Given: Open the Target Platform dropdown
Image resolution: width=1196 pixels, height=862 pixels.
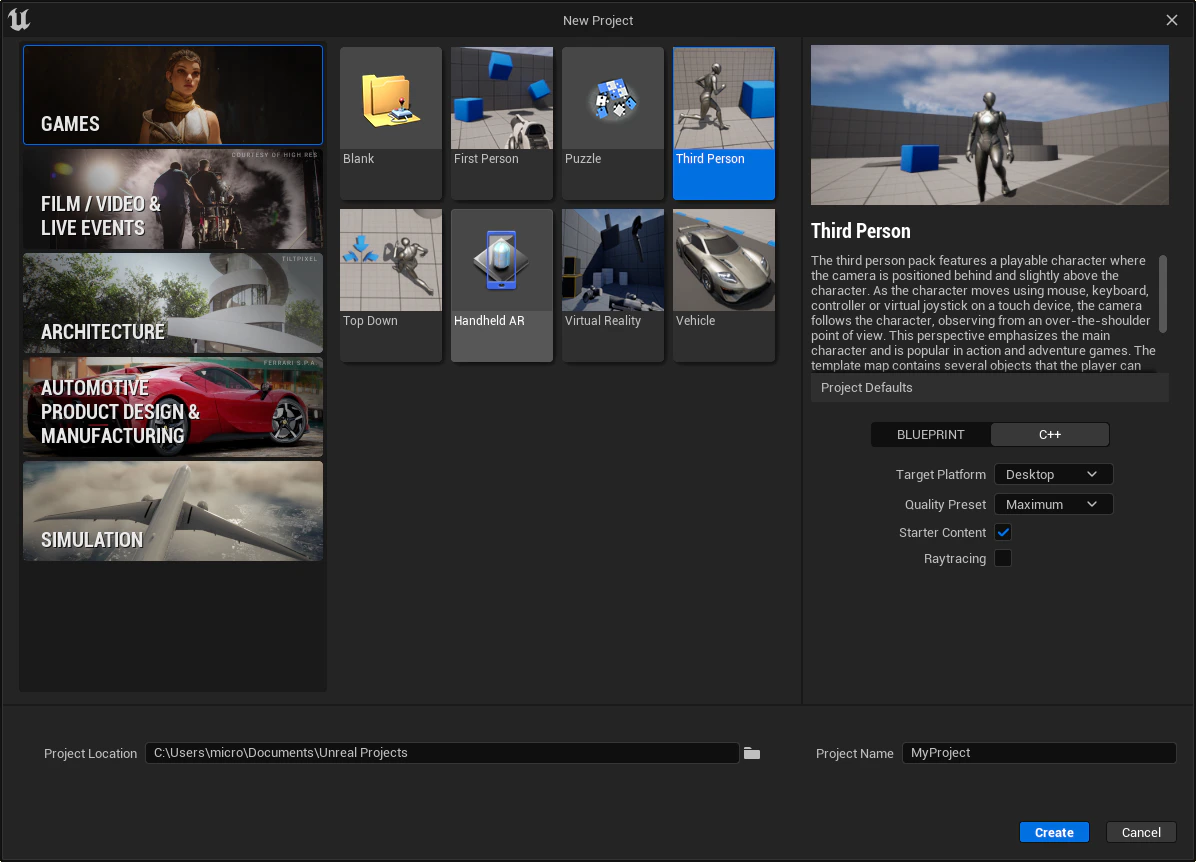Looking at the screenshot, I should click(1053, 475).
